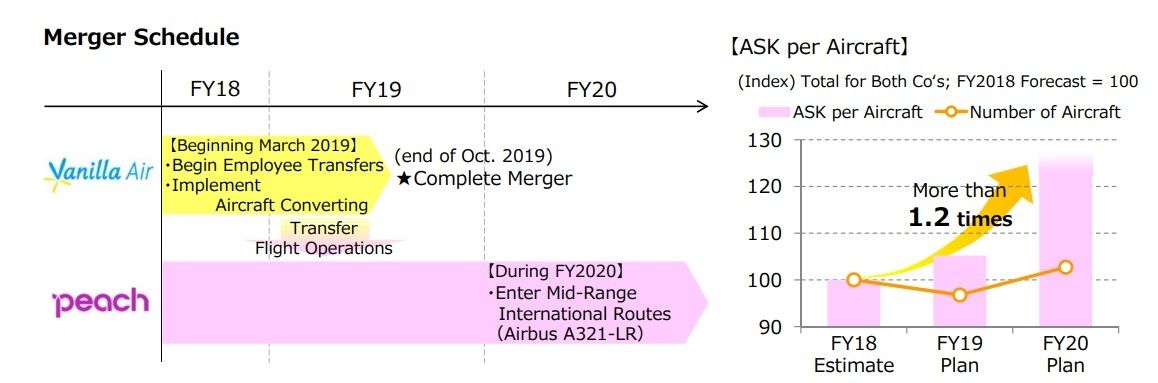Select the FY18 timeline header
The image size is (1158, 383).
point(215,89)
